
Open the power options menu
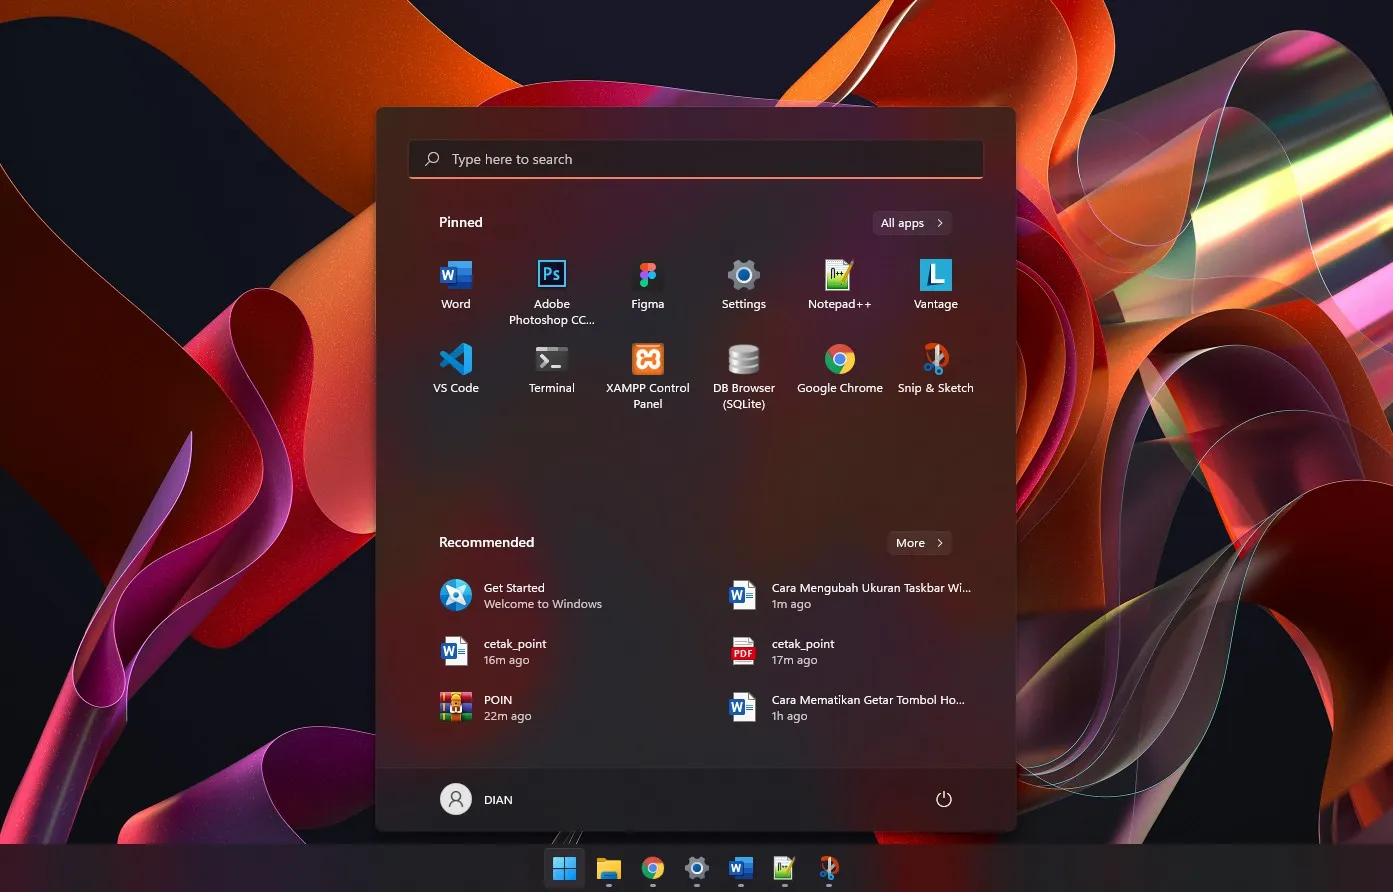[x=943, y=799]
